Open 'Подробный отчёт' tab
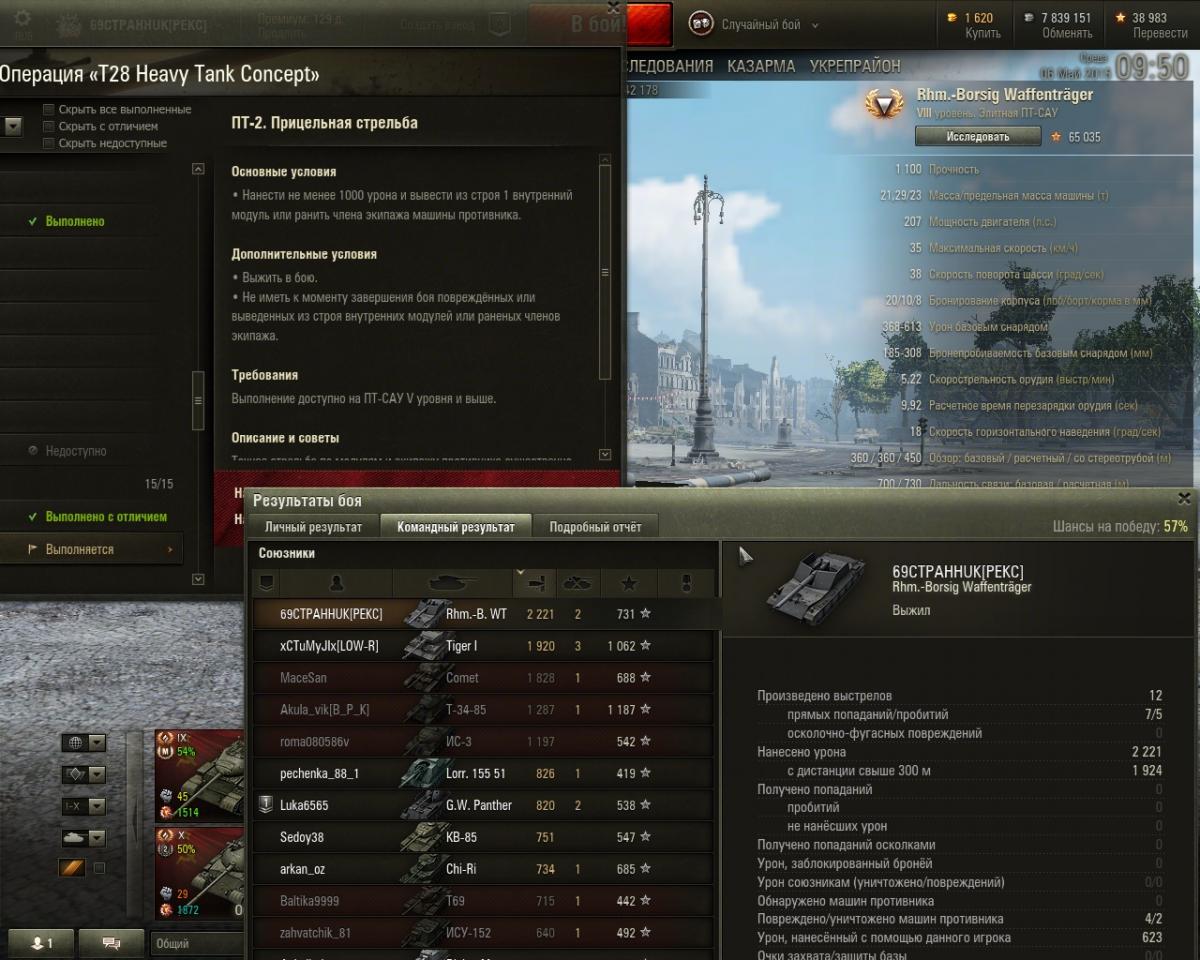Screen dimensions: 1200x960 pos(596,527)
